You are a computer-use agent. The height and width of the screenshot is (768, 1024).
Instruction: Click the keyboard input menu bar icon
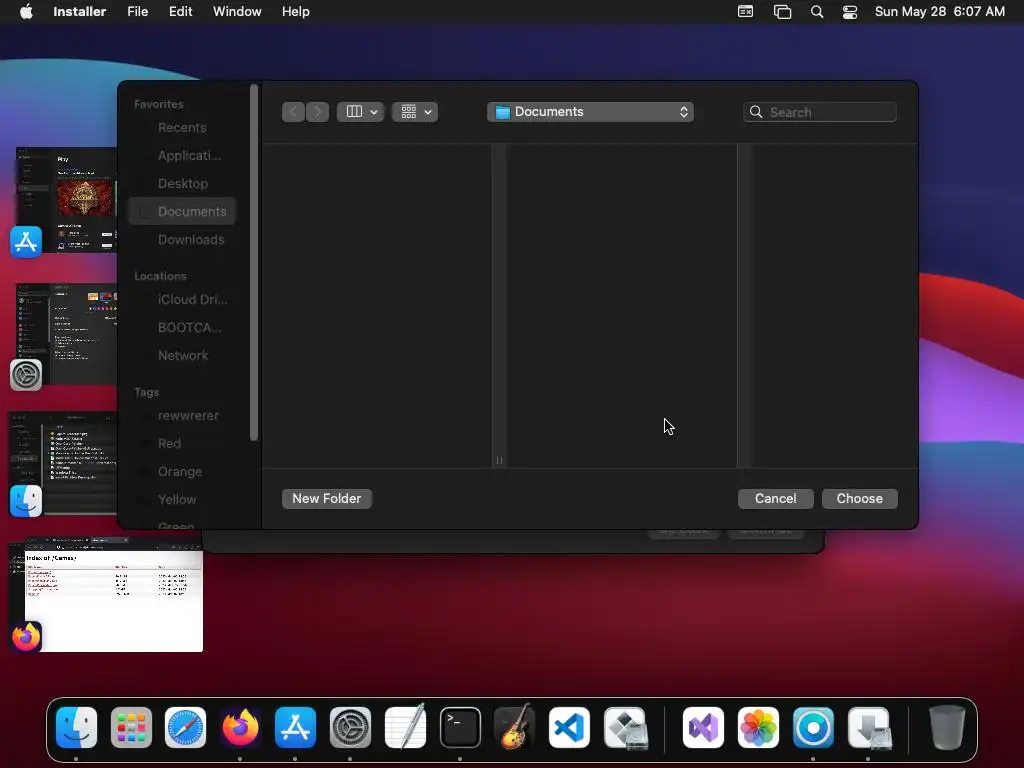[745, 12]
